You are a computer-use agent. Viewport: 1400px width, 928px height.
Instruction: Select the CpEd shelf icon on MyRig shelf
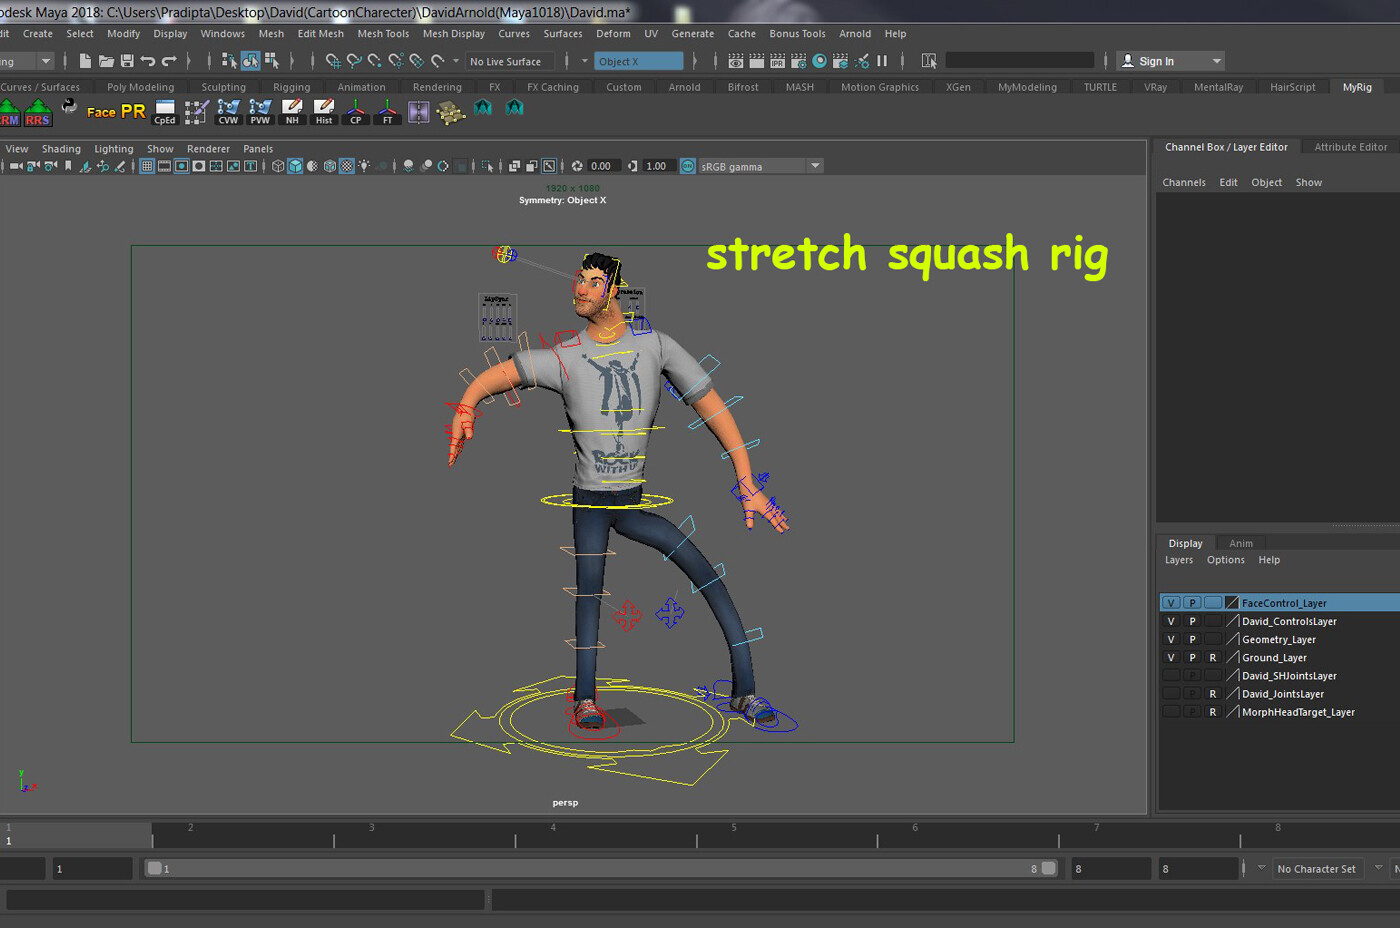tap(164, 112)
